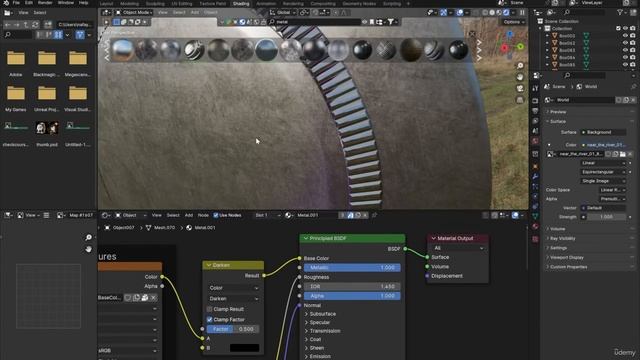Expand the Ray Visibility panel
The height and width of the screenshot is (360, 640).
coord(562,238)
